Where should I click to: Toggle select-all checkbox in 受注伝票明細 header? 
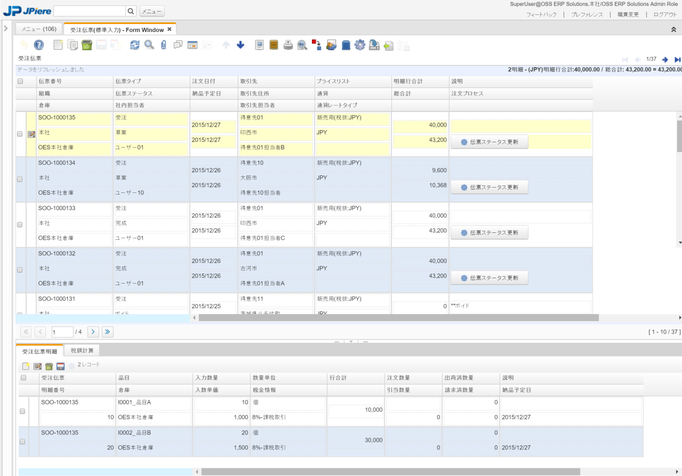(x=23, y=378)
